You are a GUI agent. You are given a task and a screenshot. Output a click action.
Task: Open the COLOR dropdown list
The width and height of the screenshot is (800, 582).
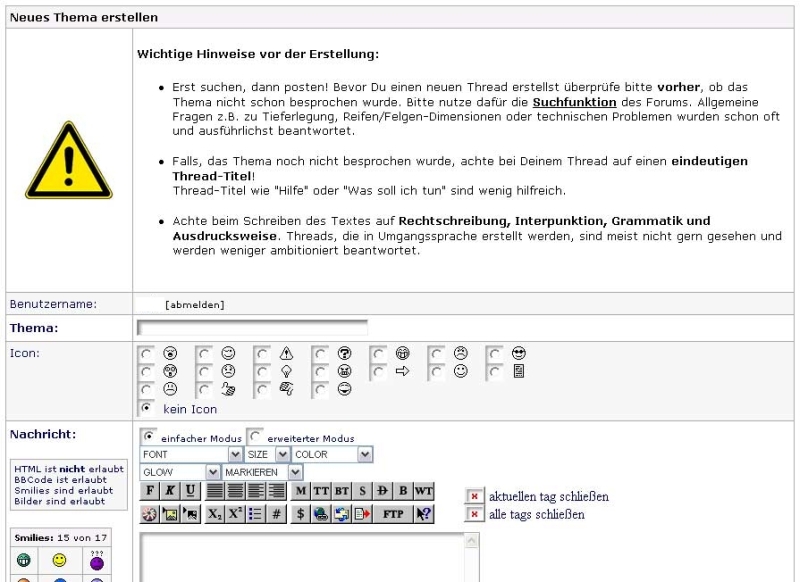332,454
